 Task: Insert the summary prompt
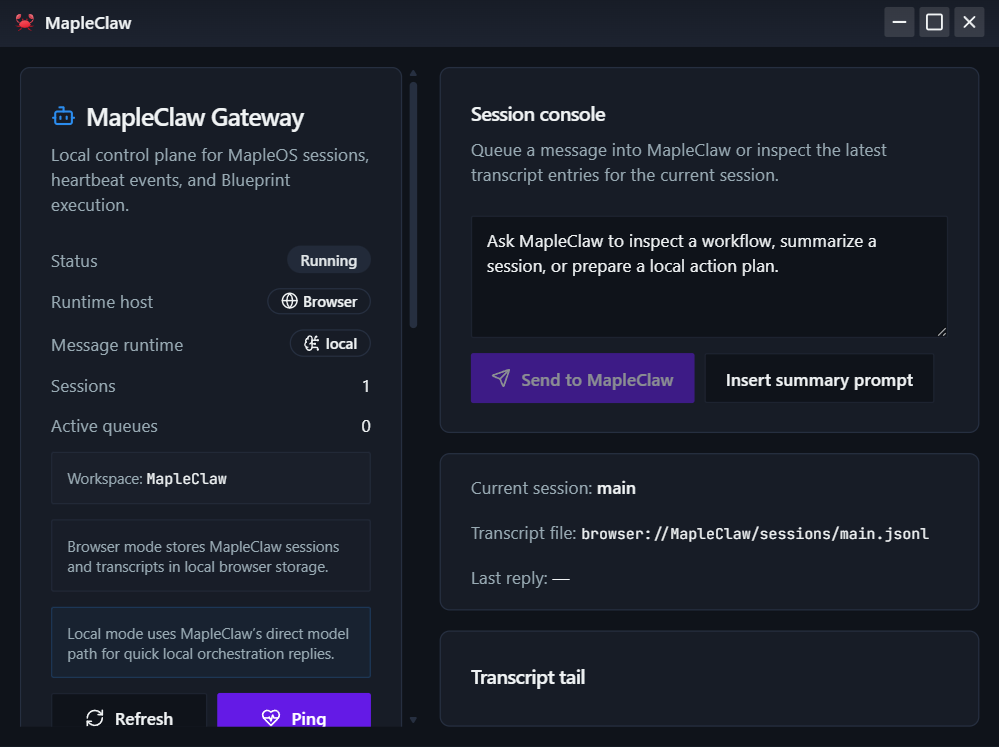[x=819, y=379]
